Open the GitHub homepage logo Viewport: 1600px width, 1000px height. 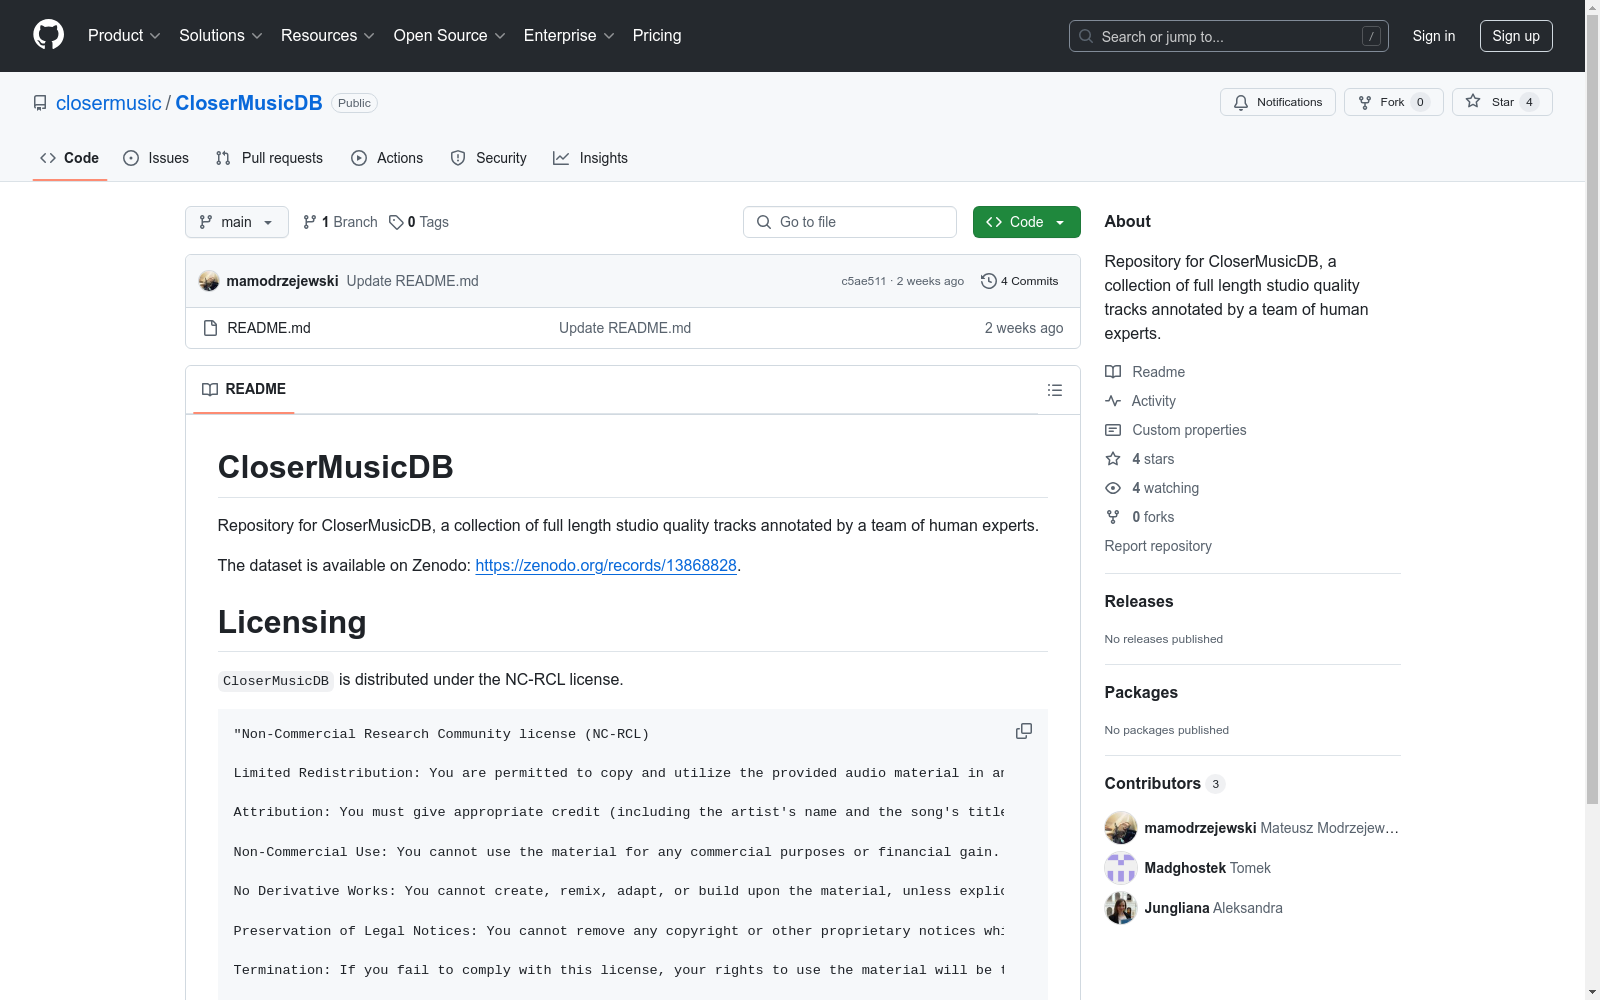[x=48, y=35]
